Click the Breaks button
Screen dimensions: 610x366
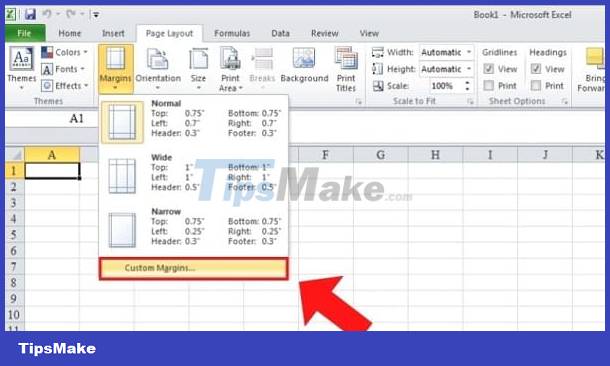tap(262, 69)
